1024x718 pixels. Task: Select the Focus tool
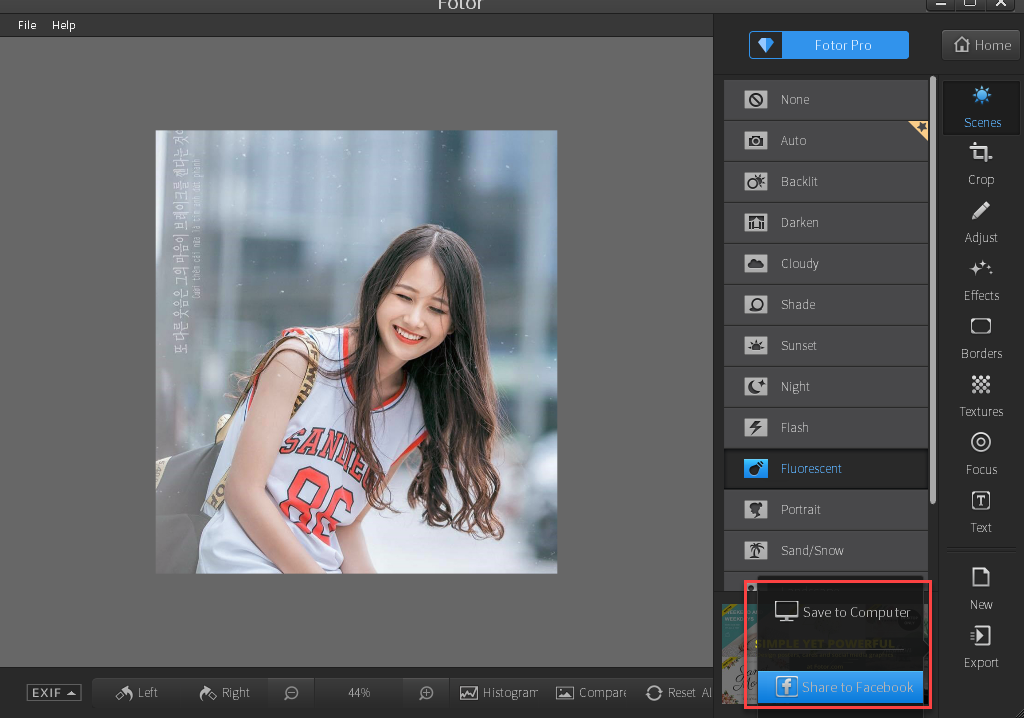980,454
